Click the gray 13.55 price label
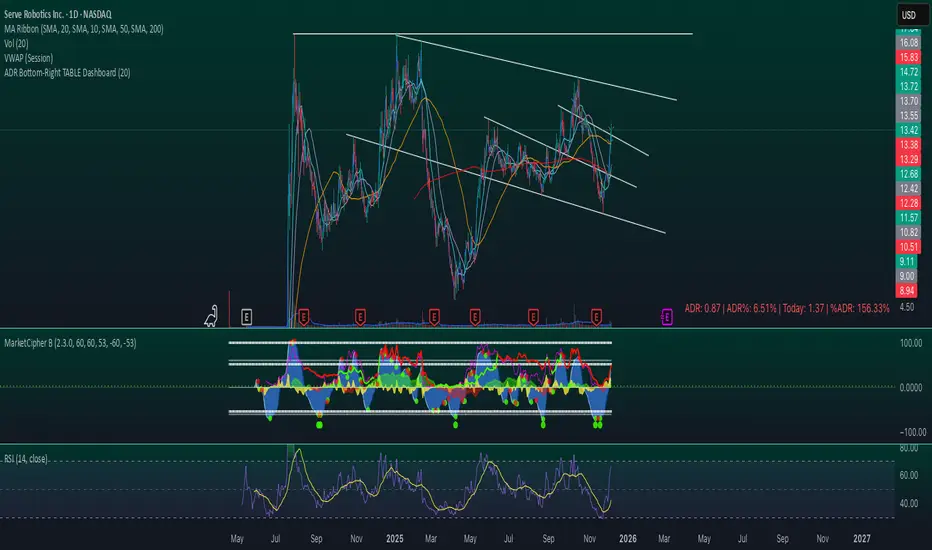Screen dimensions: 932x550 (x=908, y=115)
